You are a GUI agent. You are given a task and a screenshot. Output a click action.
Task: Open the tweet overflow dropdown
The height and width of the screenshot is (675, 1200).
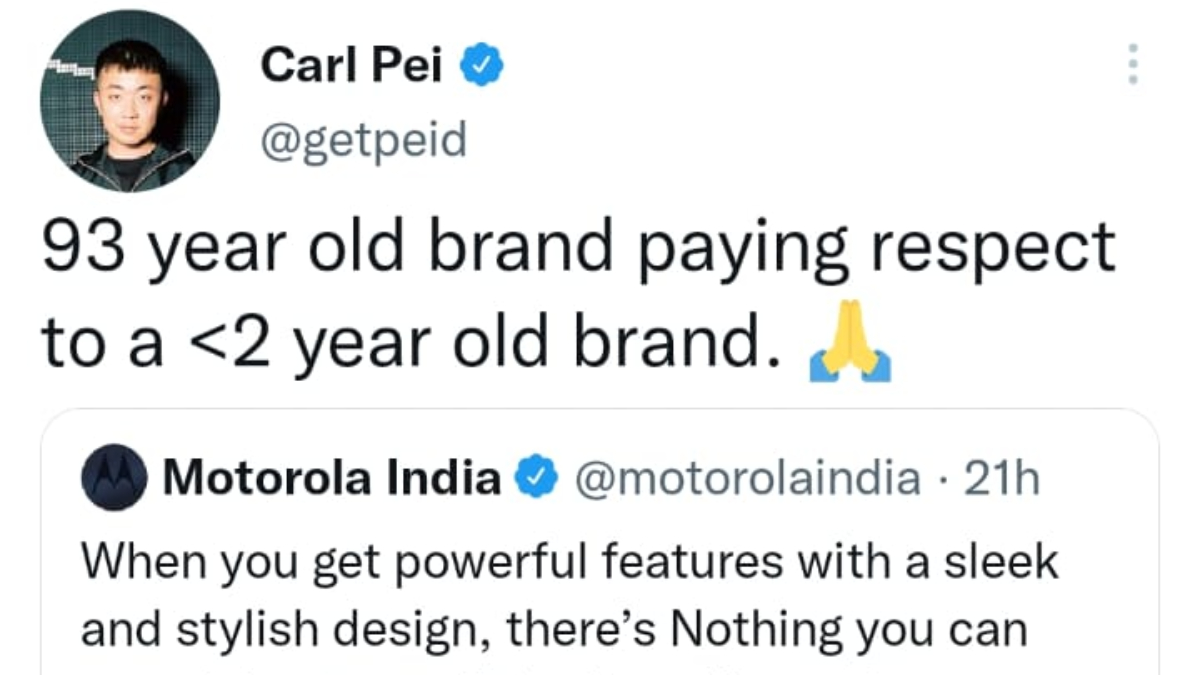(1133, 62)
